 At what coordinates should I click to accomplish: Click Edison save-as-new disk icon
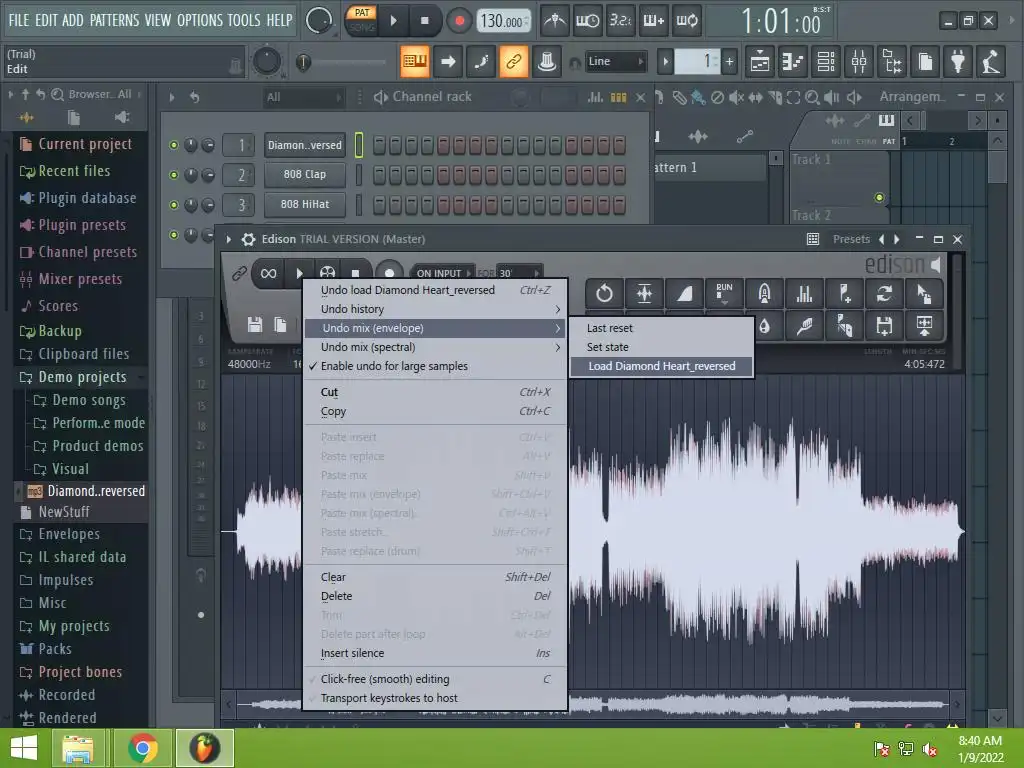[884, 326]
